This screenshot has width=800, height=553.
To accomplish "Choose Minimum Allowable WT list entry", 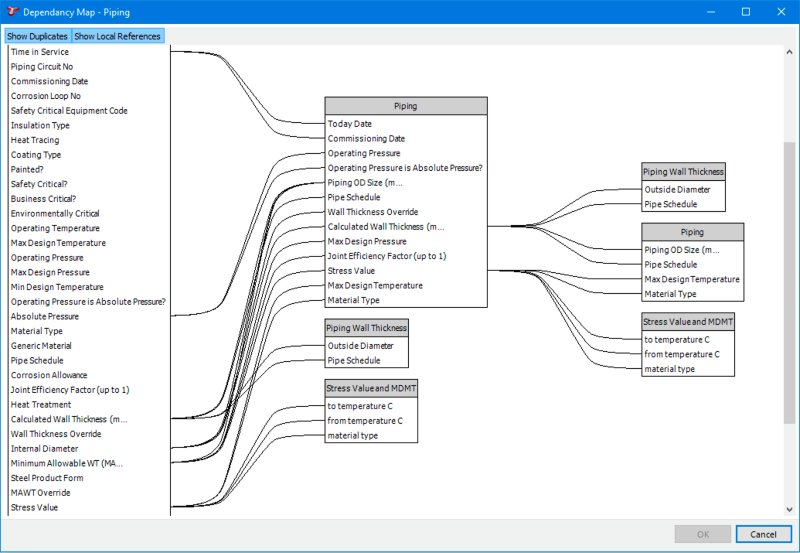I will [x=66, y=463].
